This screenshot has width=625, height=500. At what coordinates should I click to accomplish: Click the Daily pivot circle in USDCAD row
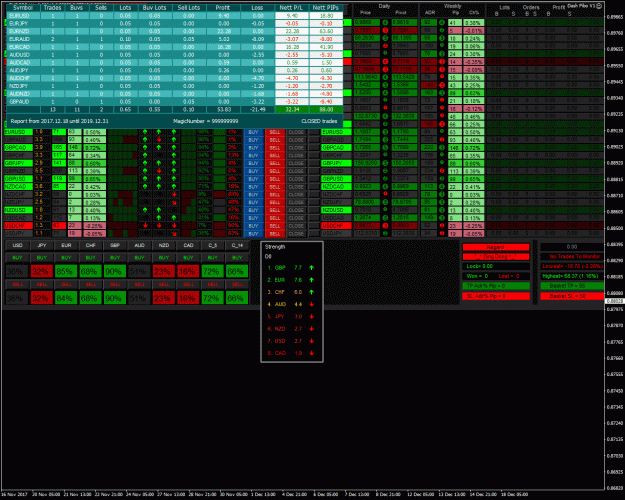pos(385,218)
